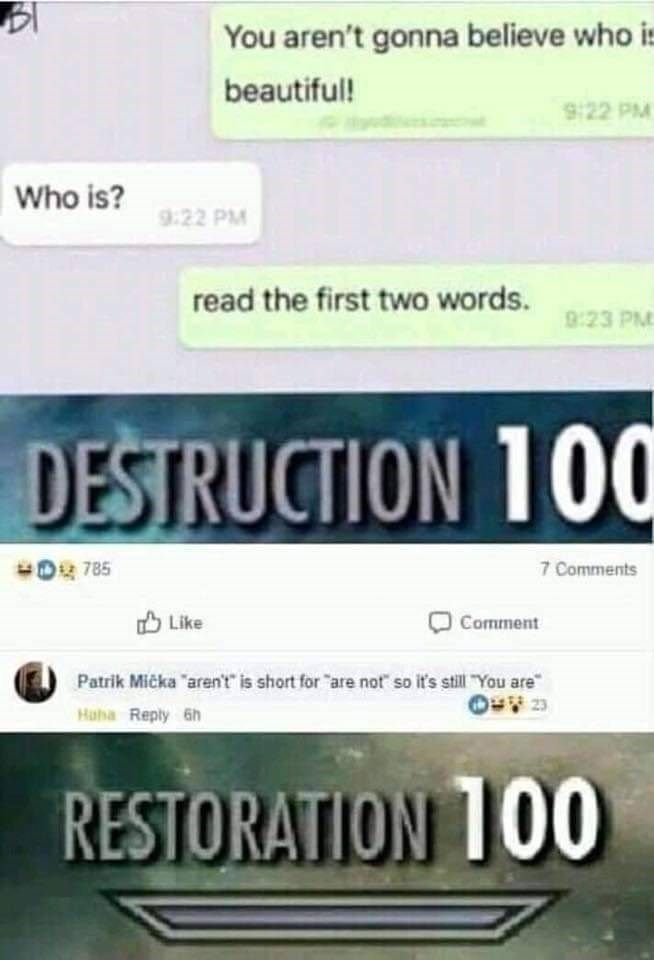Open Patrik Mička's profile name link

tap(127, 681)
